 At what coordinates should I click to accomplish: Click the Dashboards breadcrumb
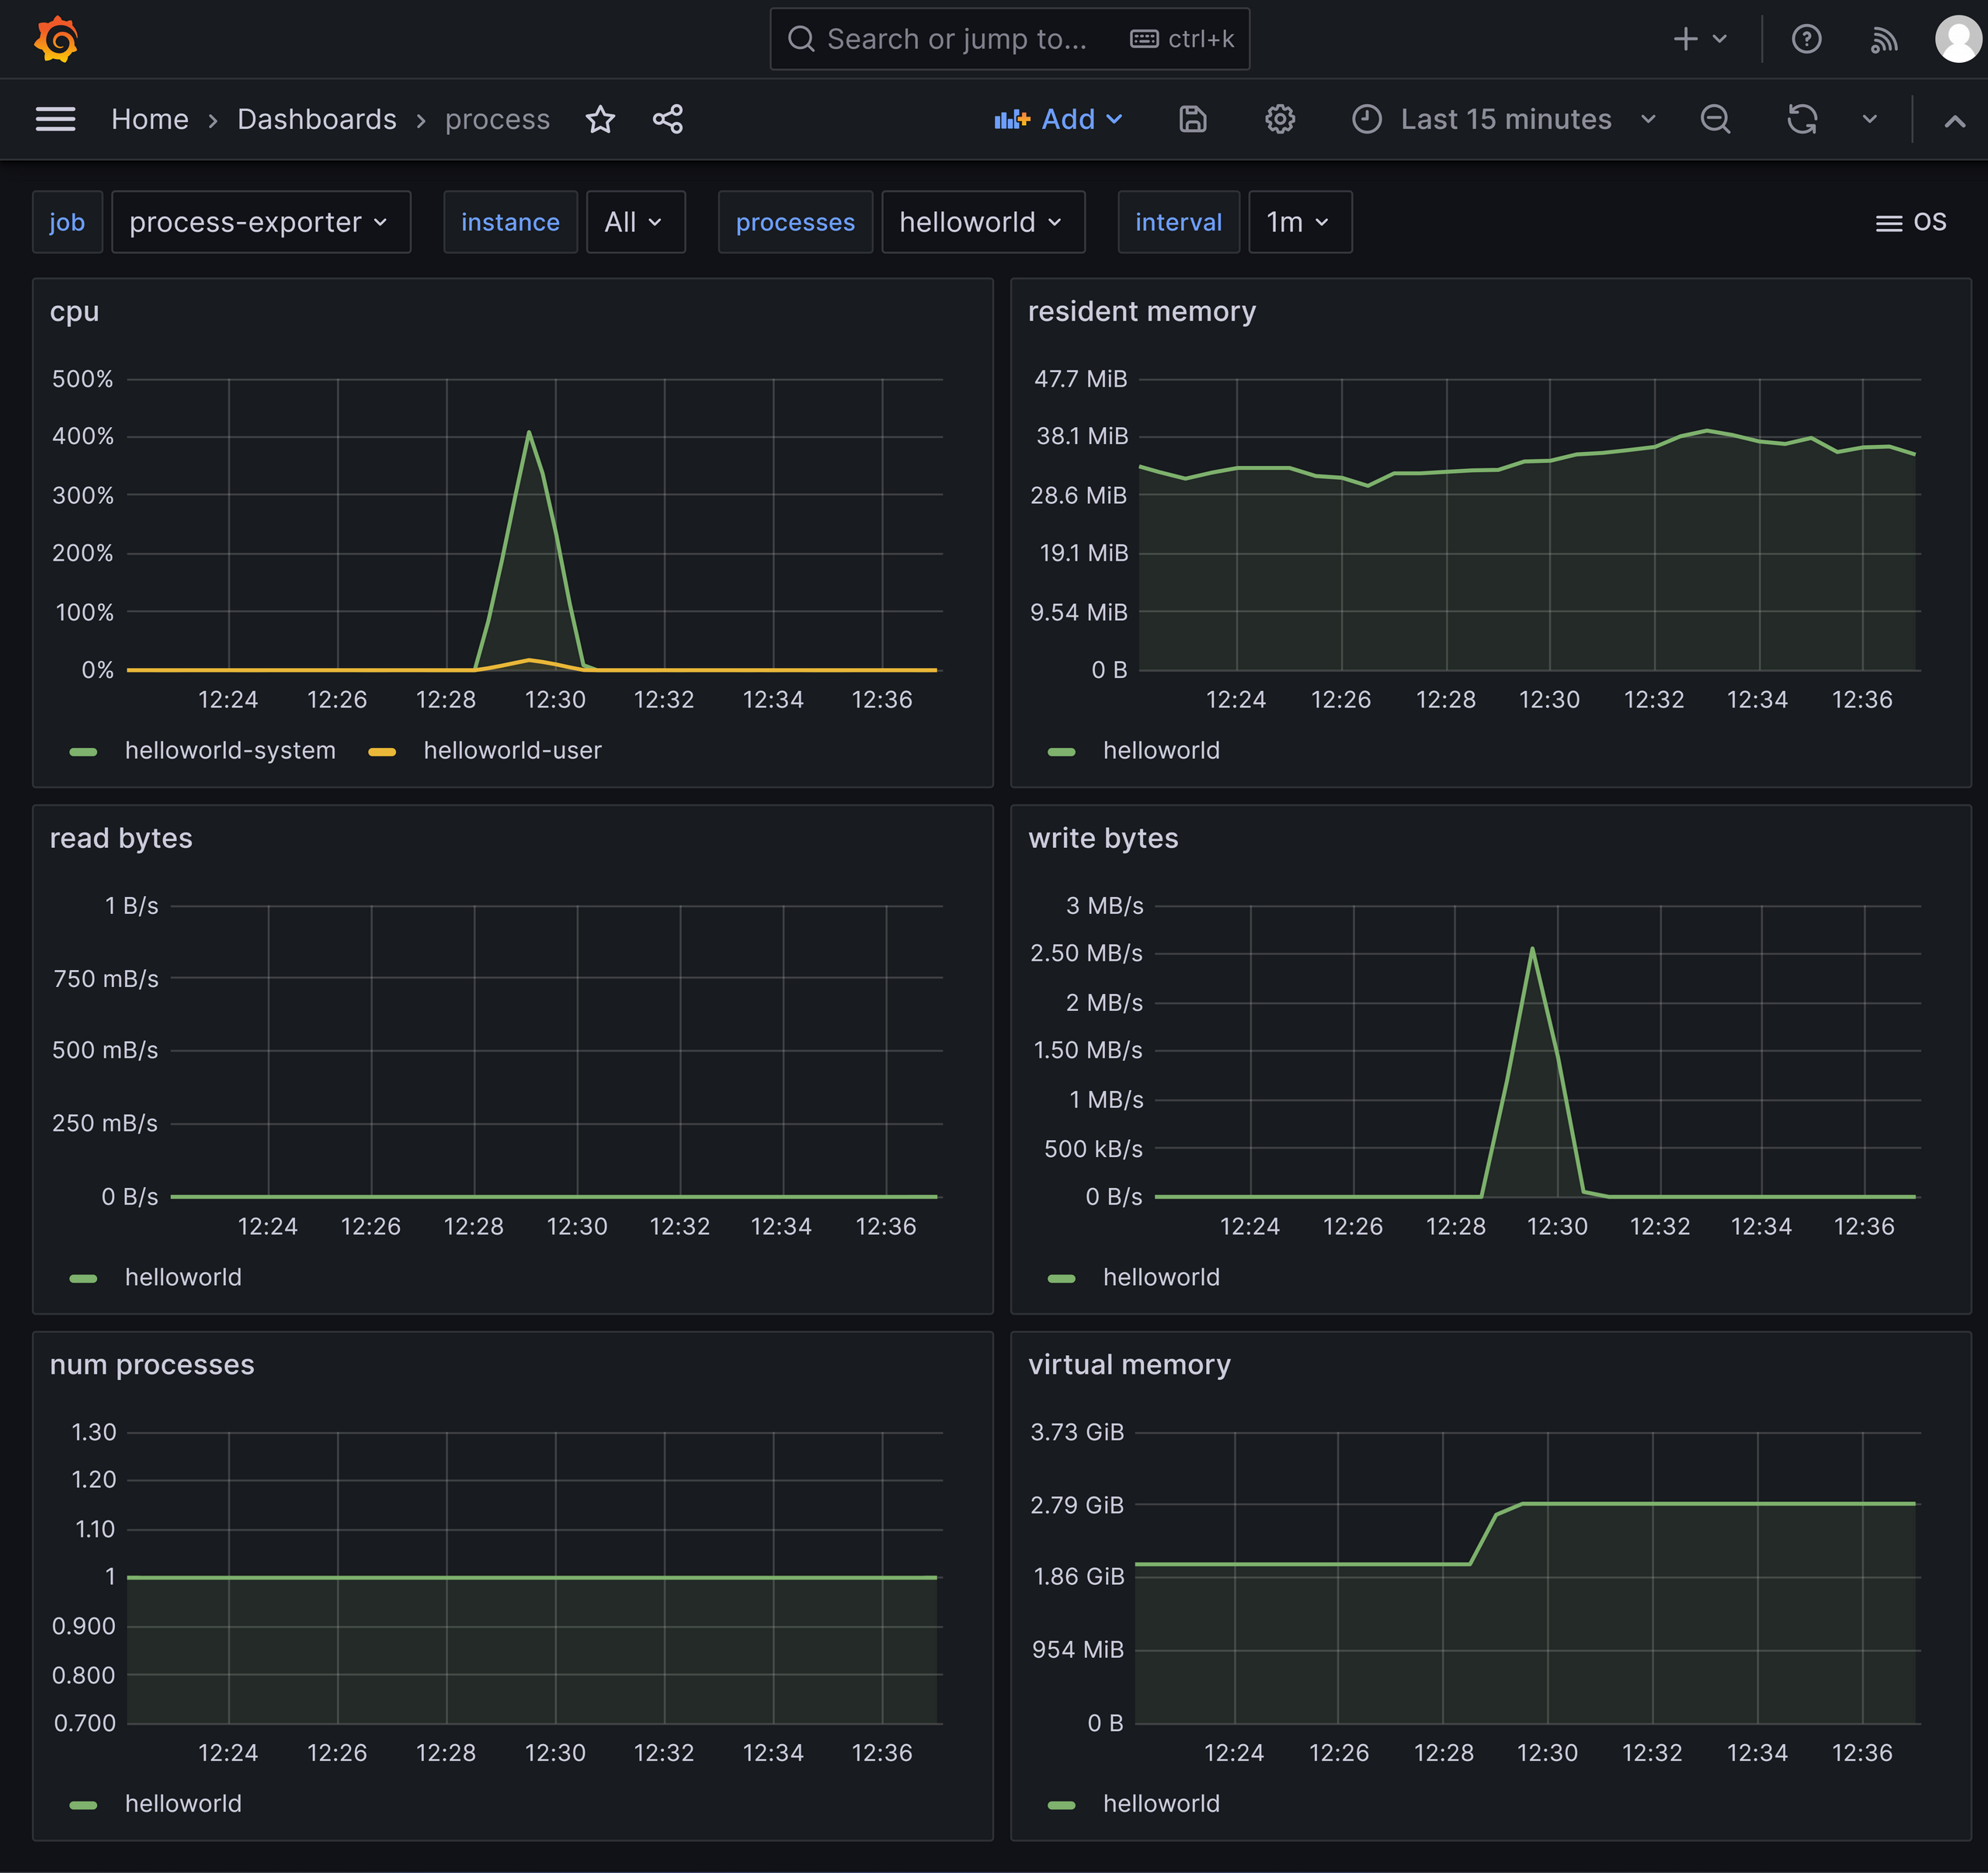[317, 119]
